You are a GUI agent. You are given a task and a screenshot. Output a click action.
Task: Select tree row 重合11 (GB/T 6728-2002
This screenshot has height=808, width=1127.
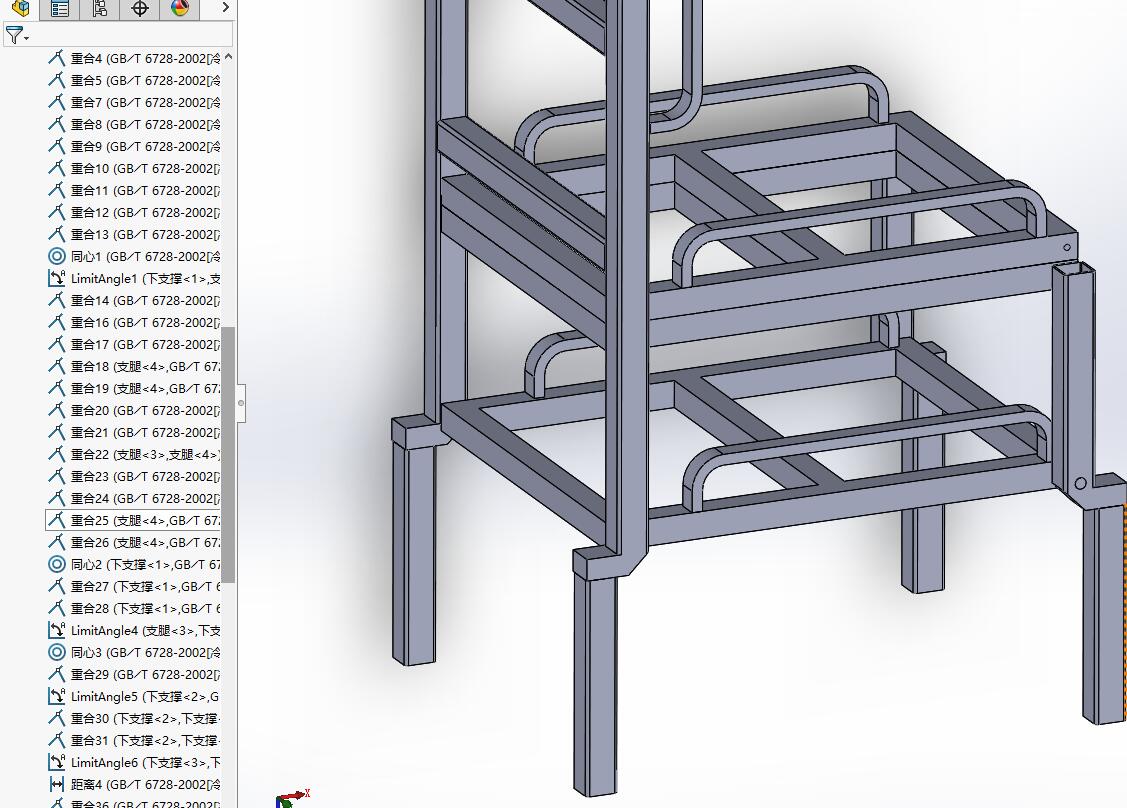coord(134,190)
